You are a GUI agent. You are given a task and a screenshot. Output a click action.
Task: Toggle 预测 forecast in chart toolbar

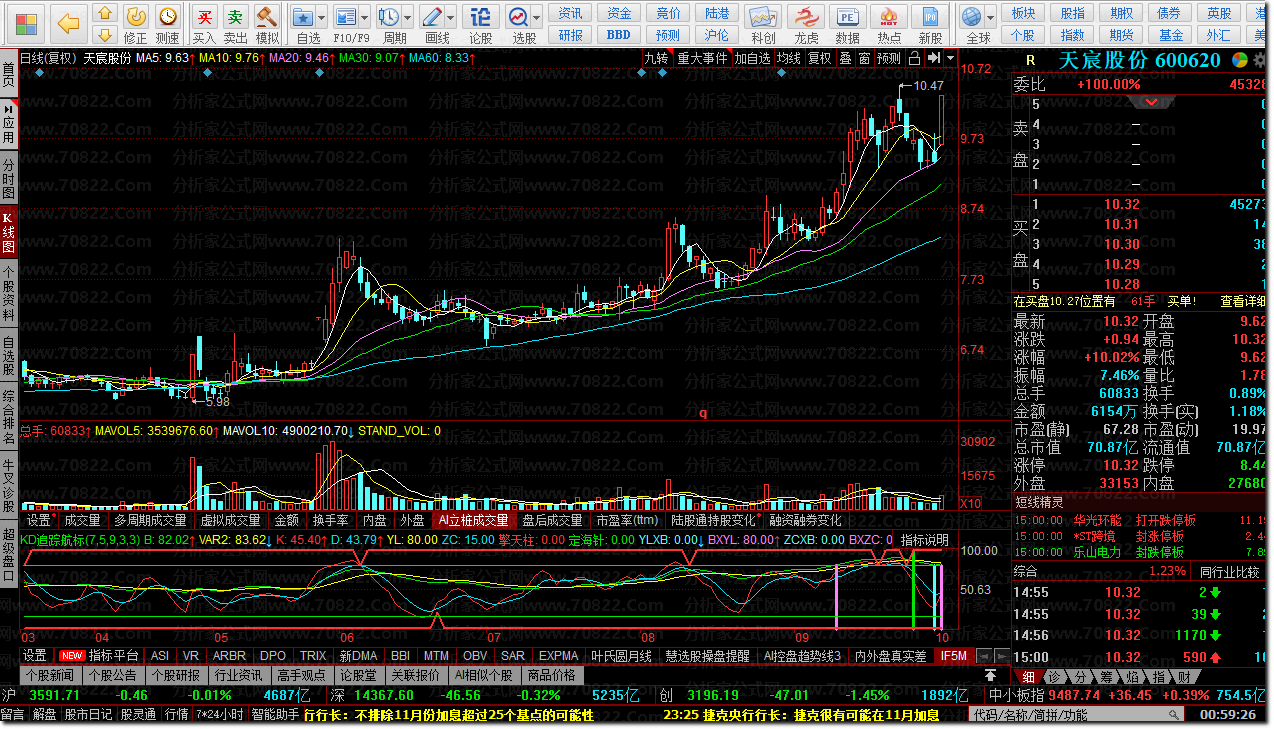pyautogui.click(x=889, y=58)
